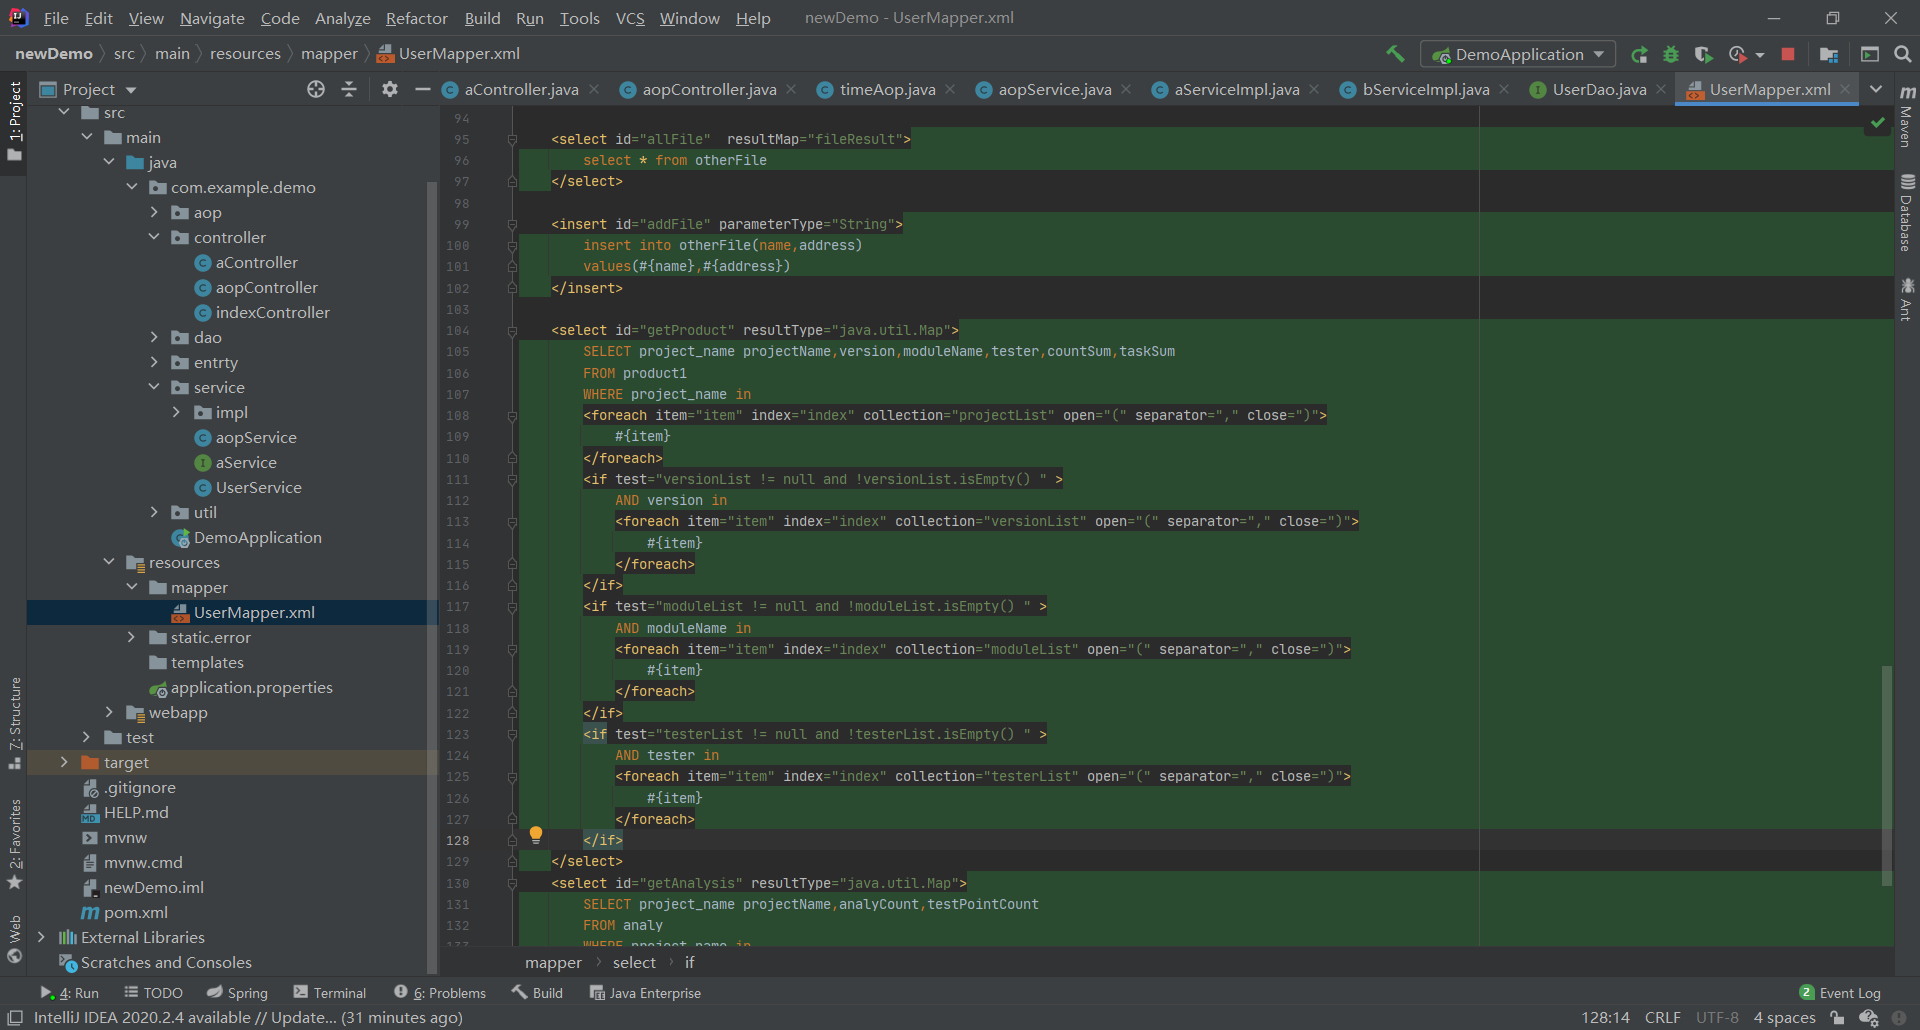
Task: Click the yellow lightbulb intention icon
Action: (536, 834)
